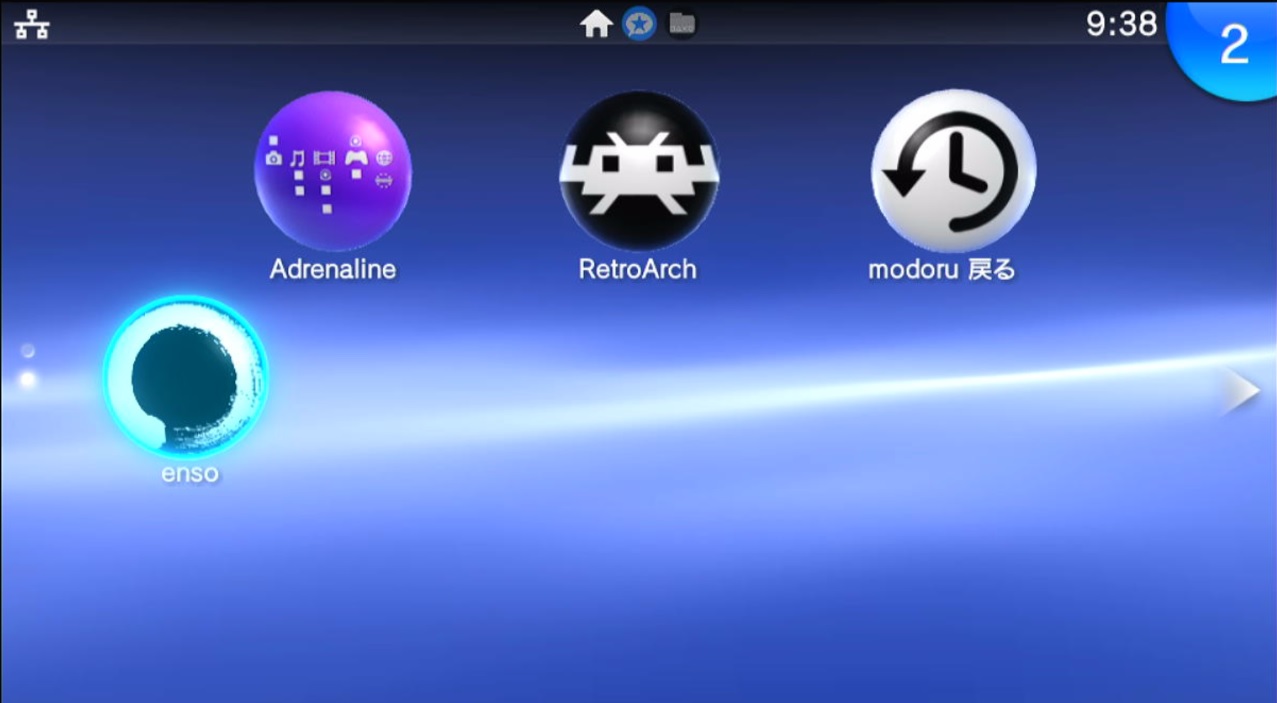Click the Adrenaline label text
Viewport: 1277px width, 703px height.
[333, 269]
